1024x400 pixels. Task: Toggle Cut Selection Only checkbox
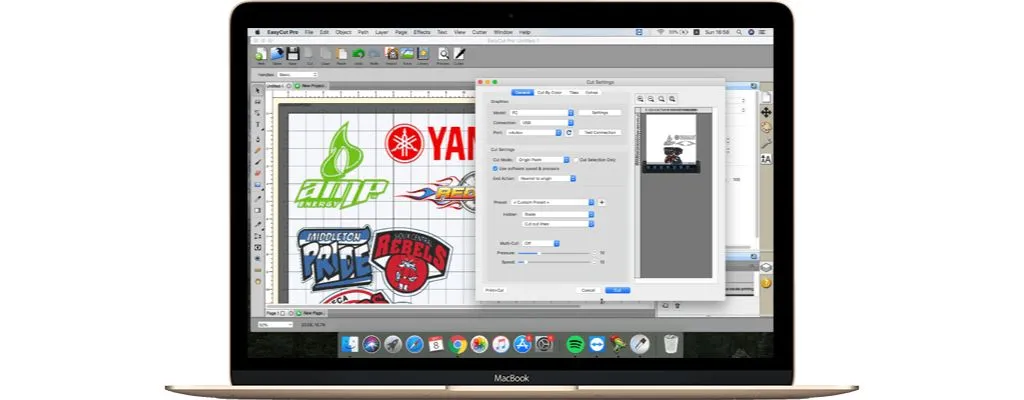pos(575,159)
